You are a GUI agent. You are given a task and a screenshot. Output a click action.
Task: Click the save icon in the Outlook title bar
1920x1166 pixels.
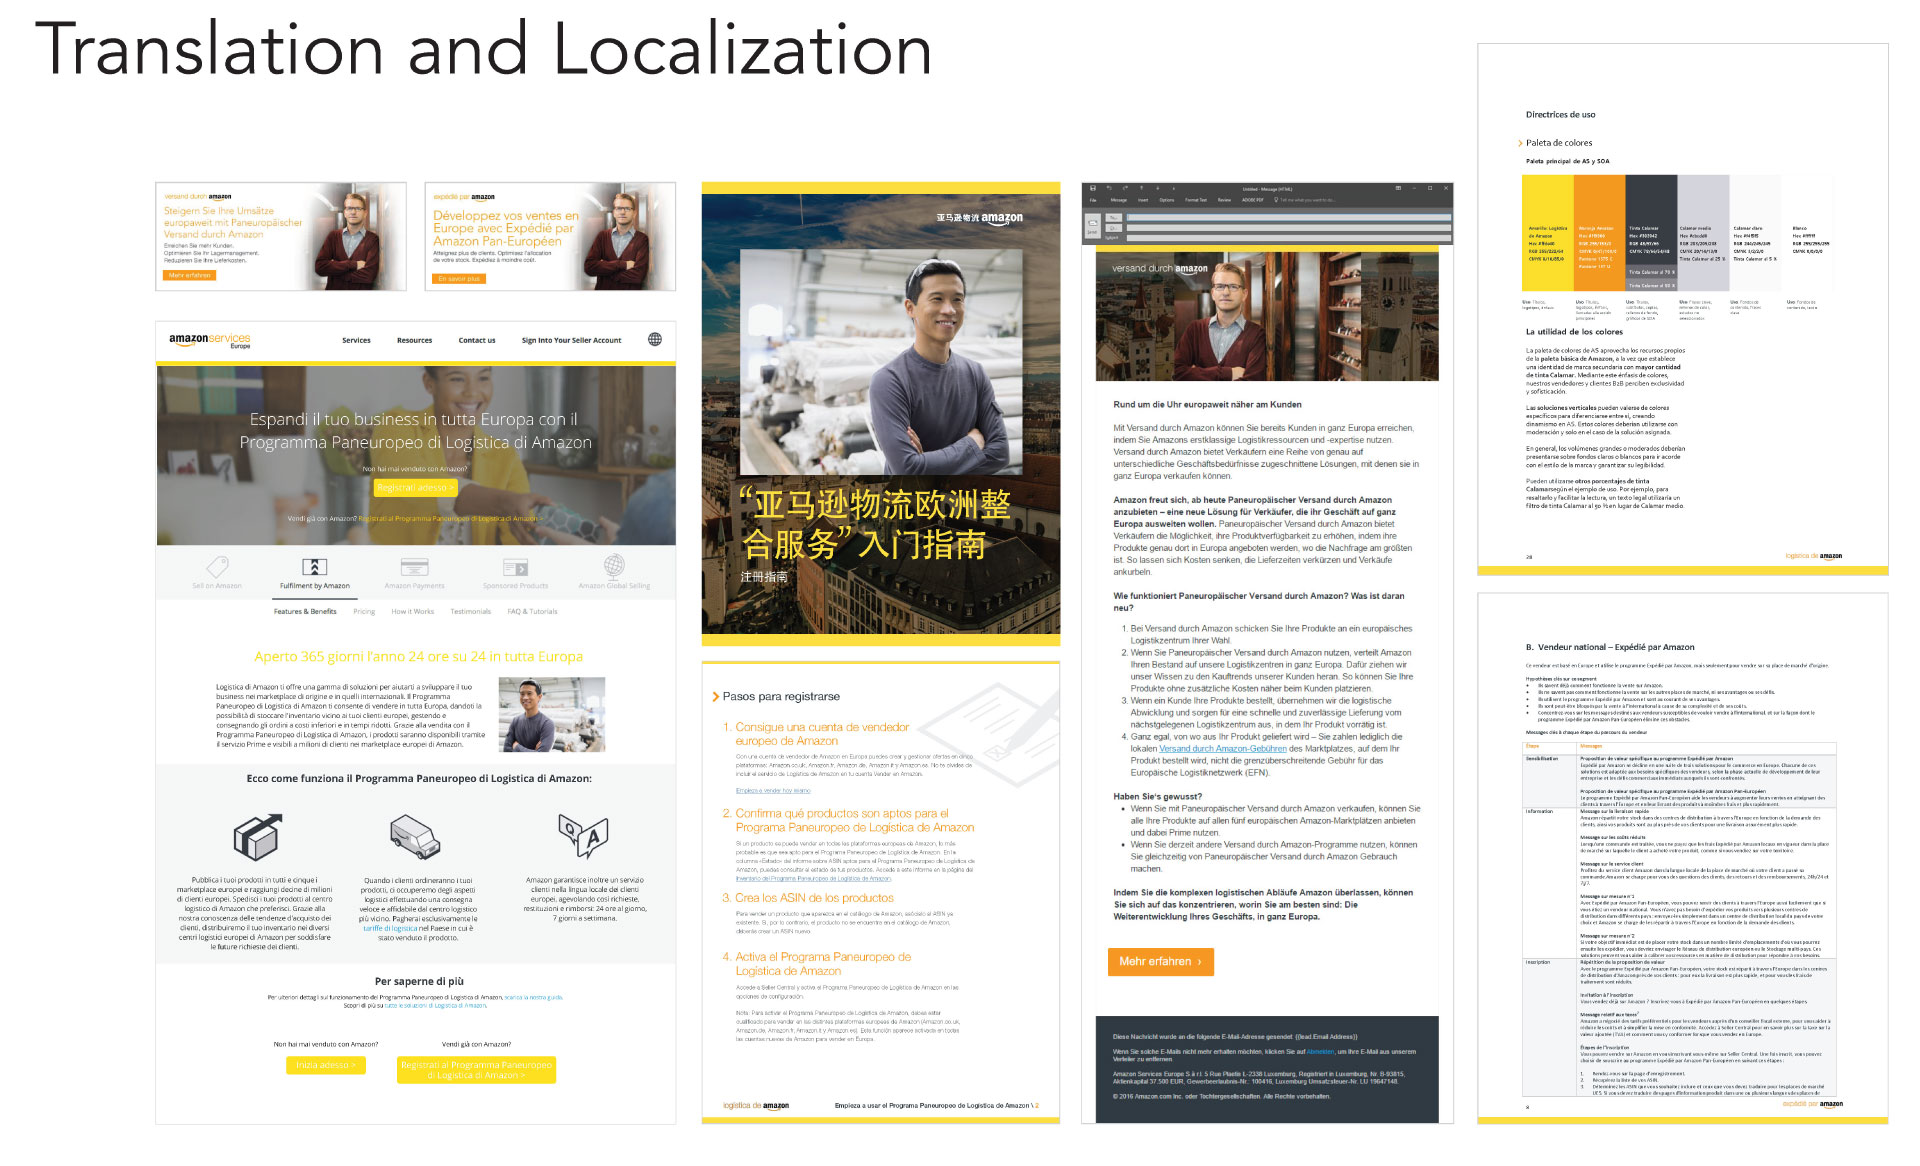[1093, 188]
